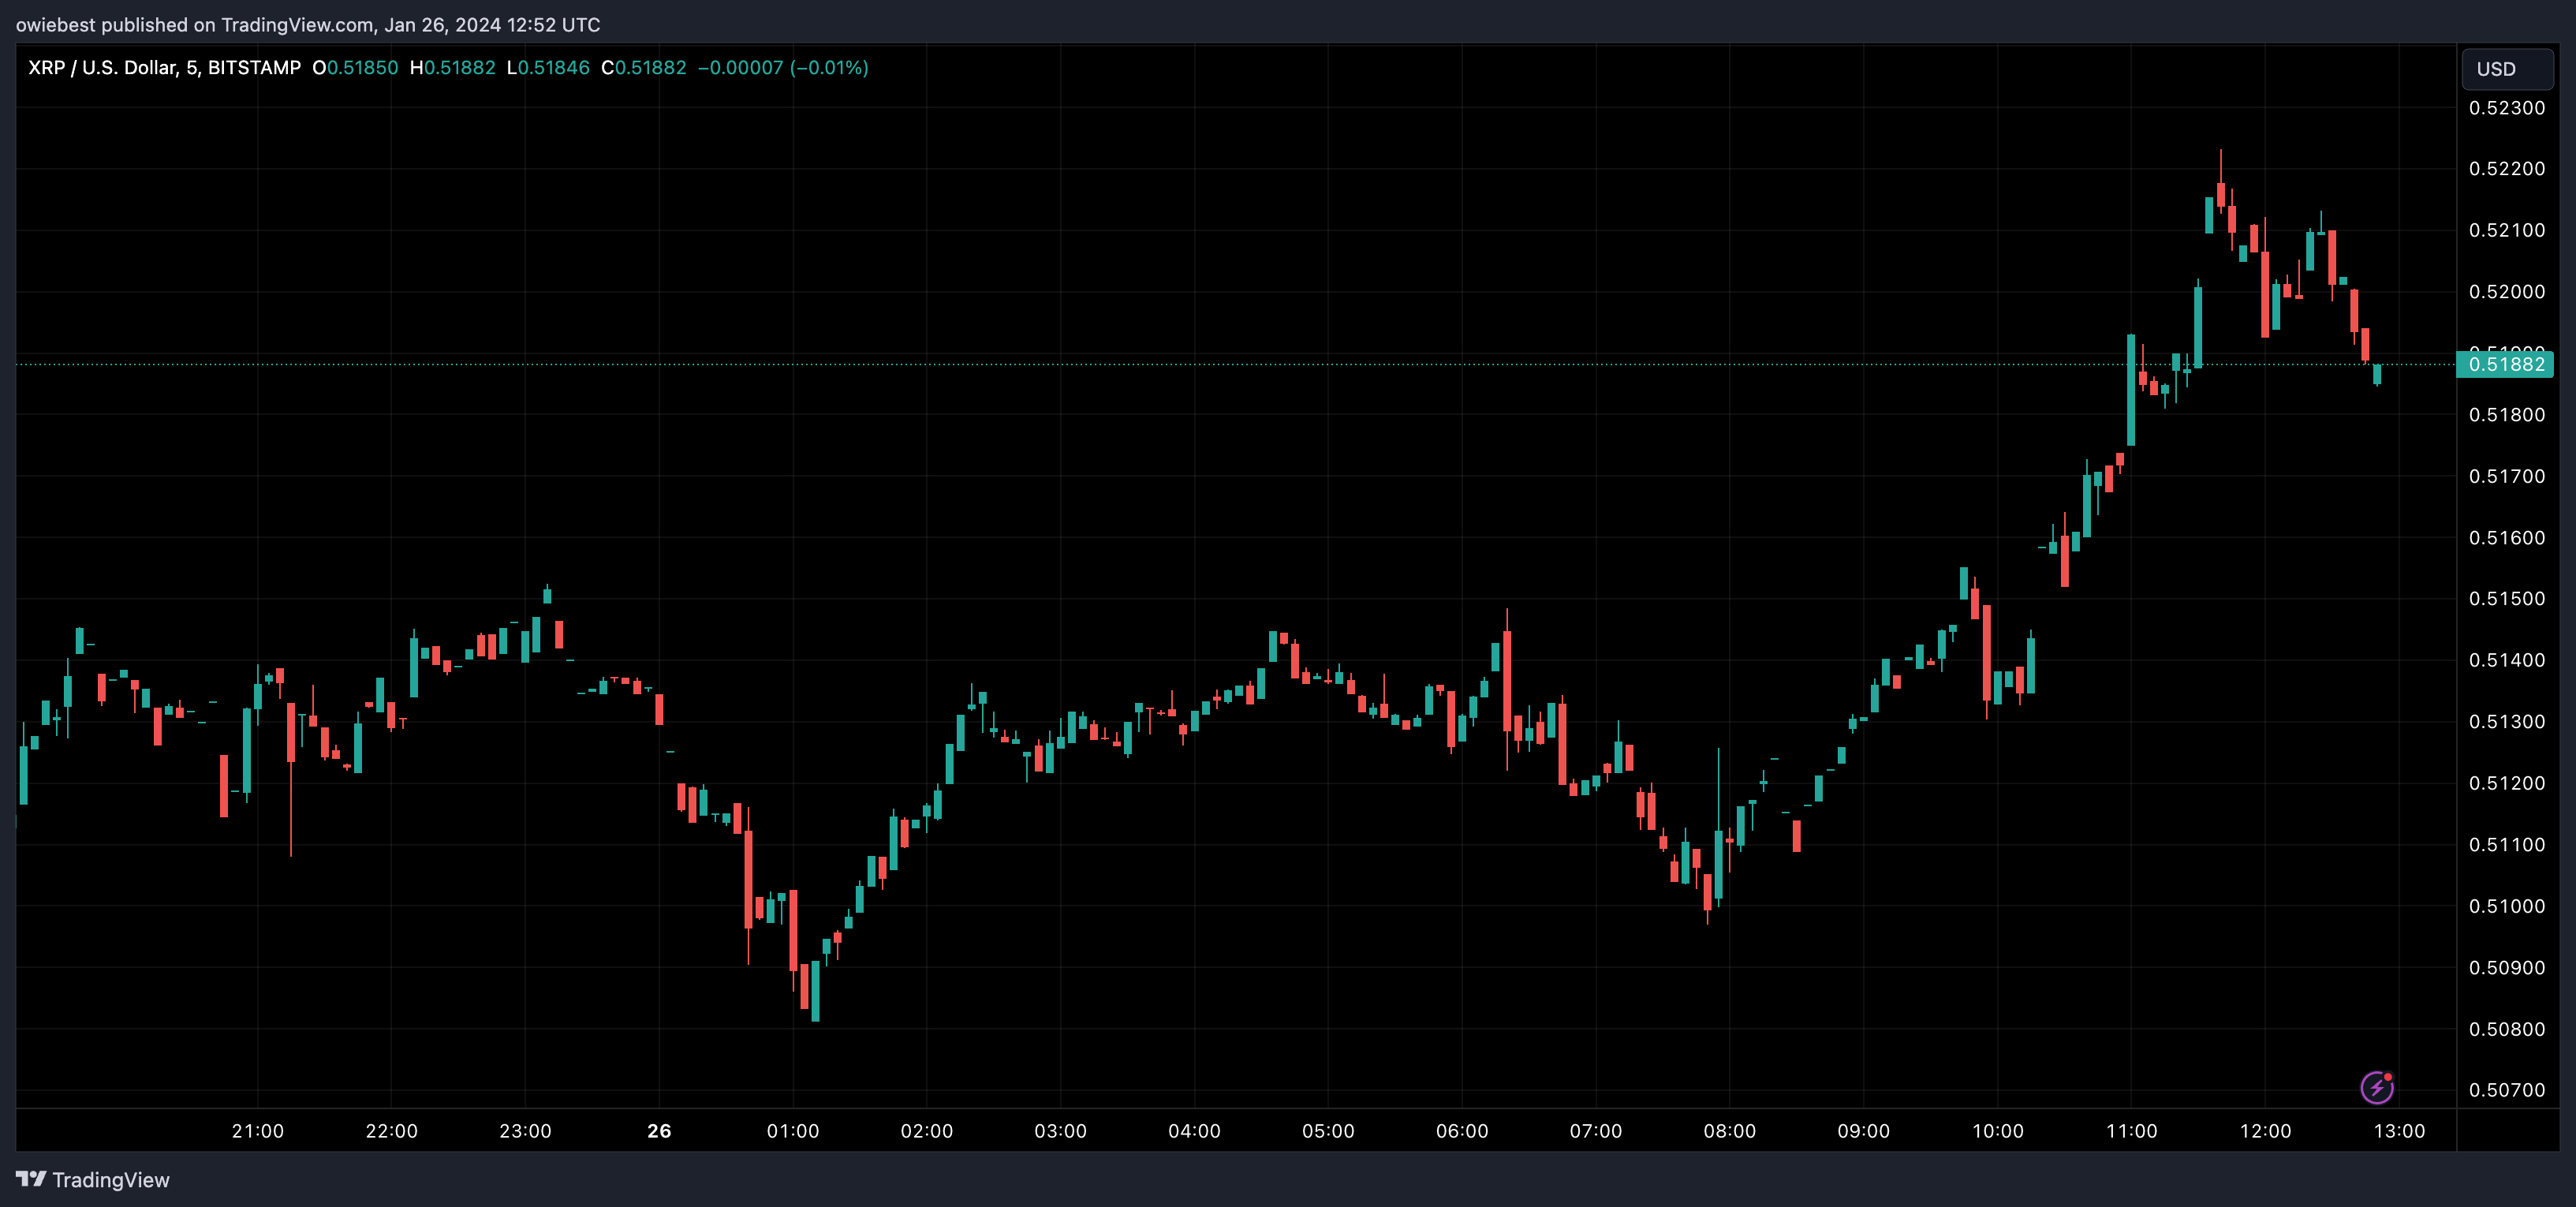Click the high value H0.51882
Screen dimensions: 2576x1207
pyautogui.click(x=452, y=68)
